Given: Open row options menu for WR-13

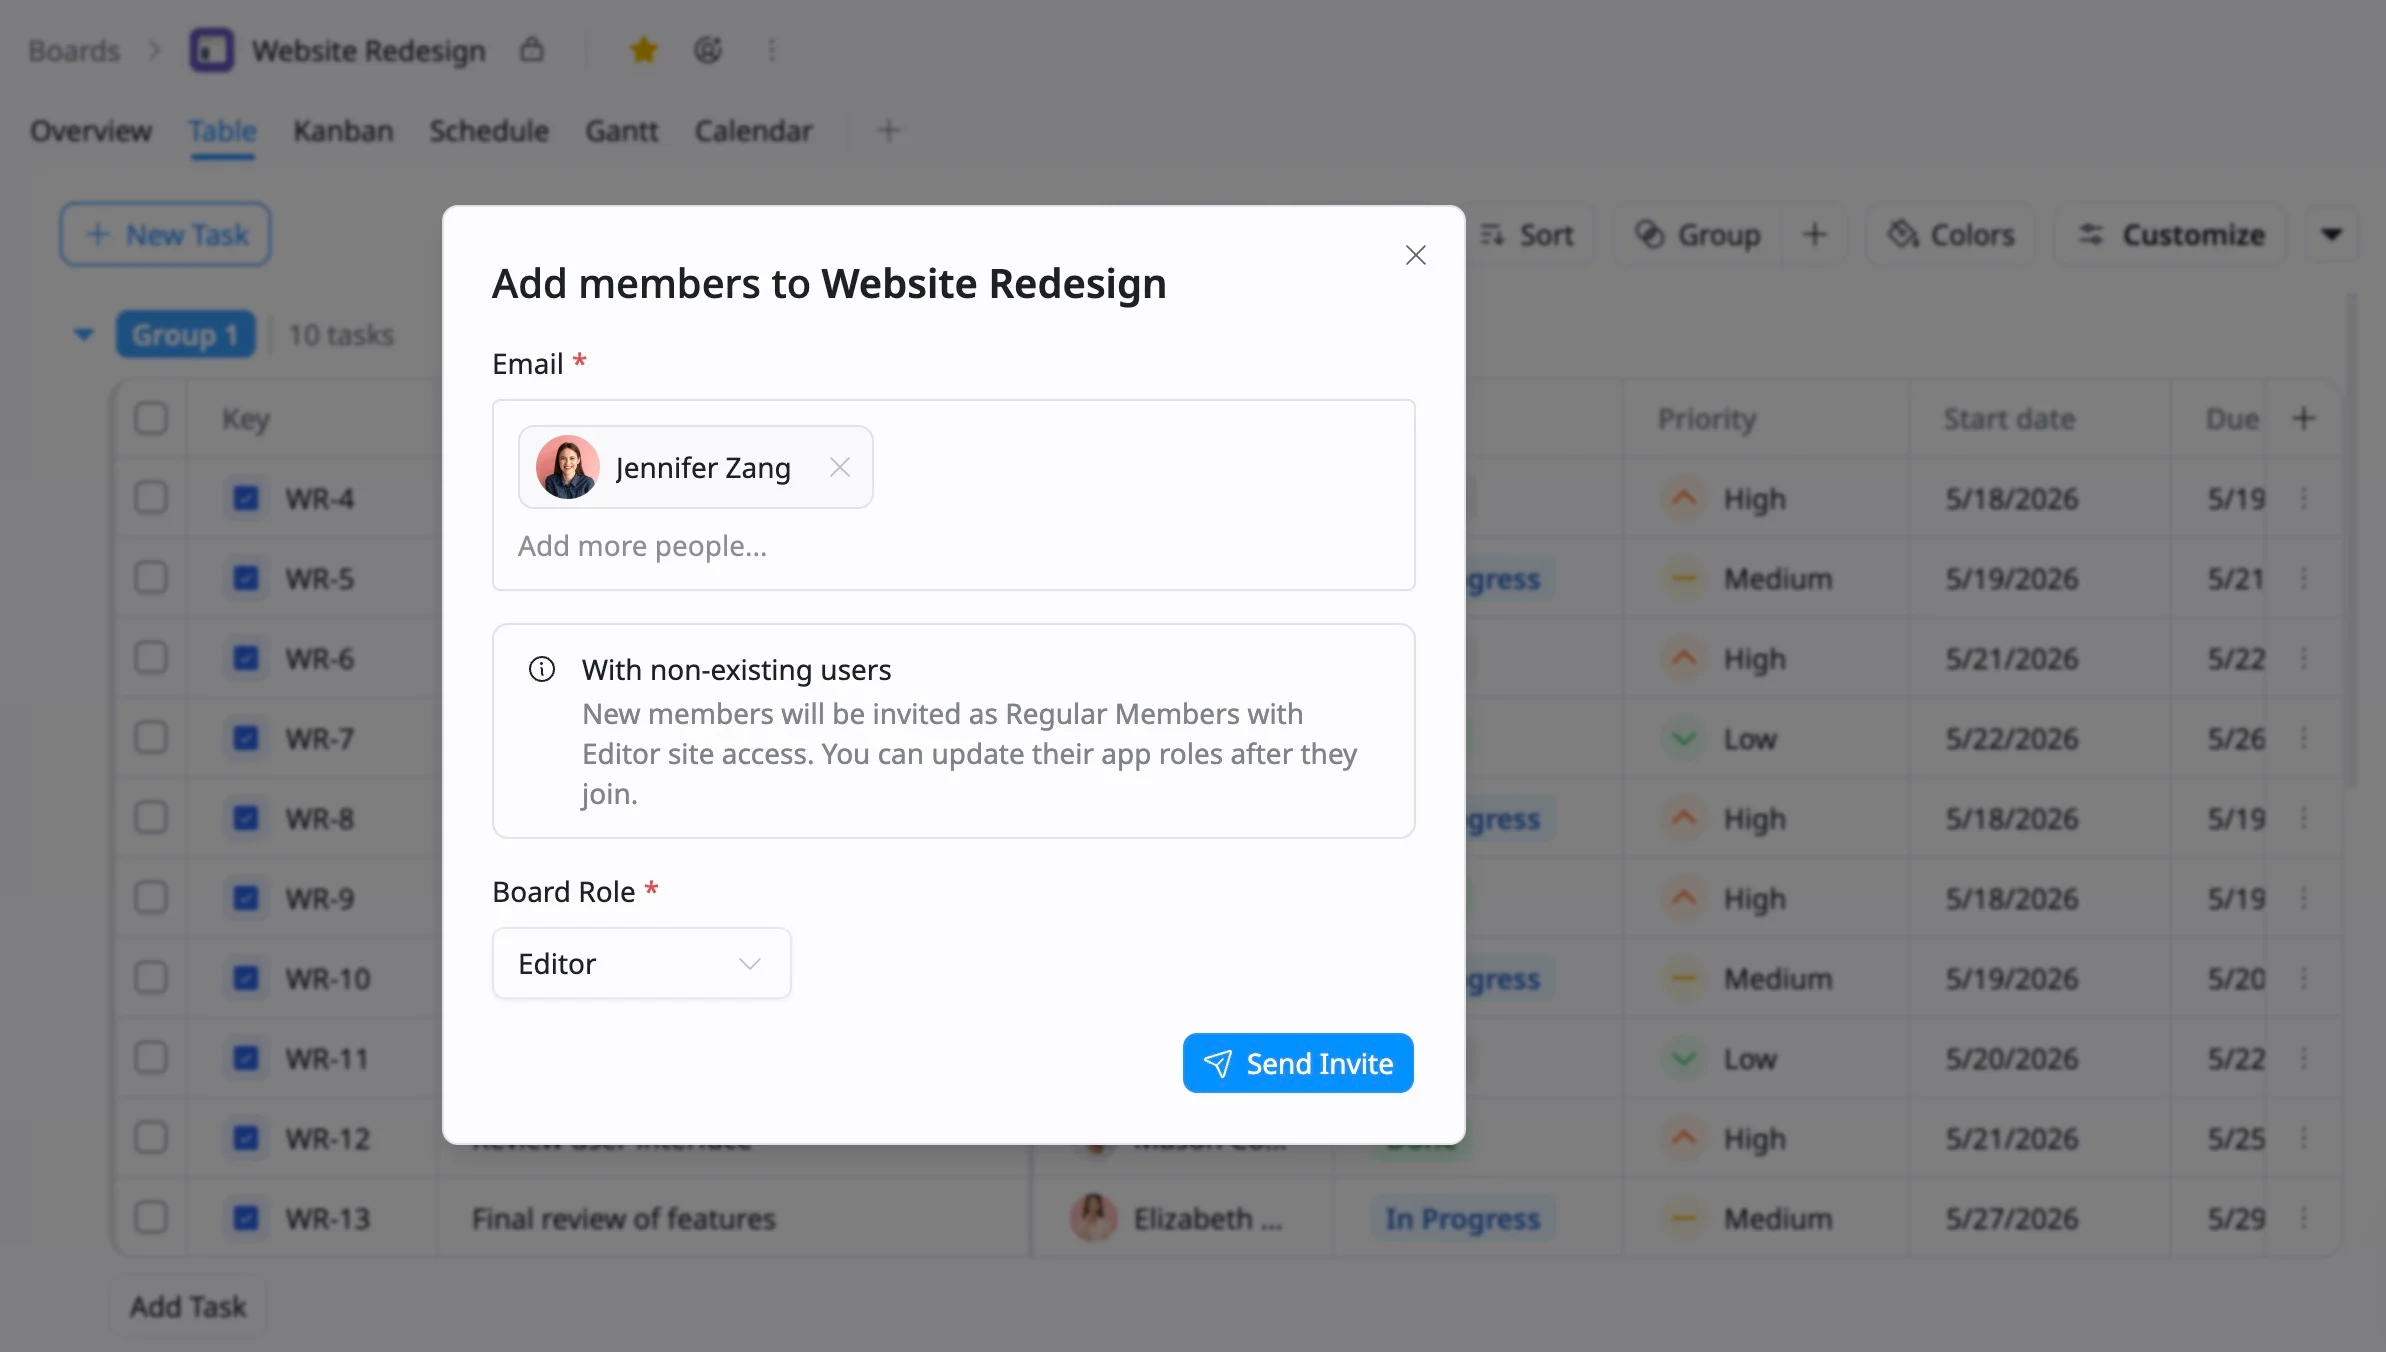Looking at the screenshot, I should tap(2304, 1219).
